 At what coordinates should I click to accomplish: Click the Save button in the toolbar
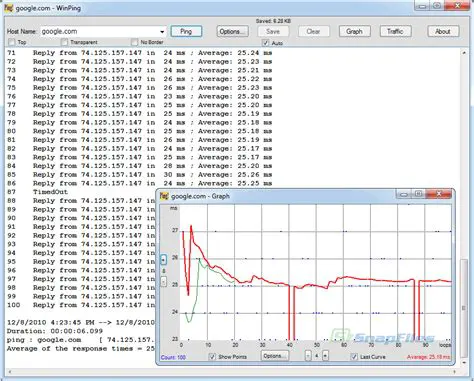273,31
